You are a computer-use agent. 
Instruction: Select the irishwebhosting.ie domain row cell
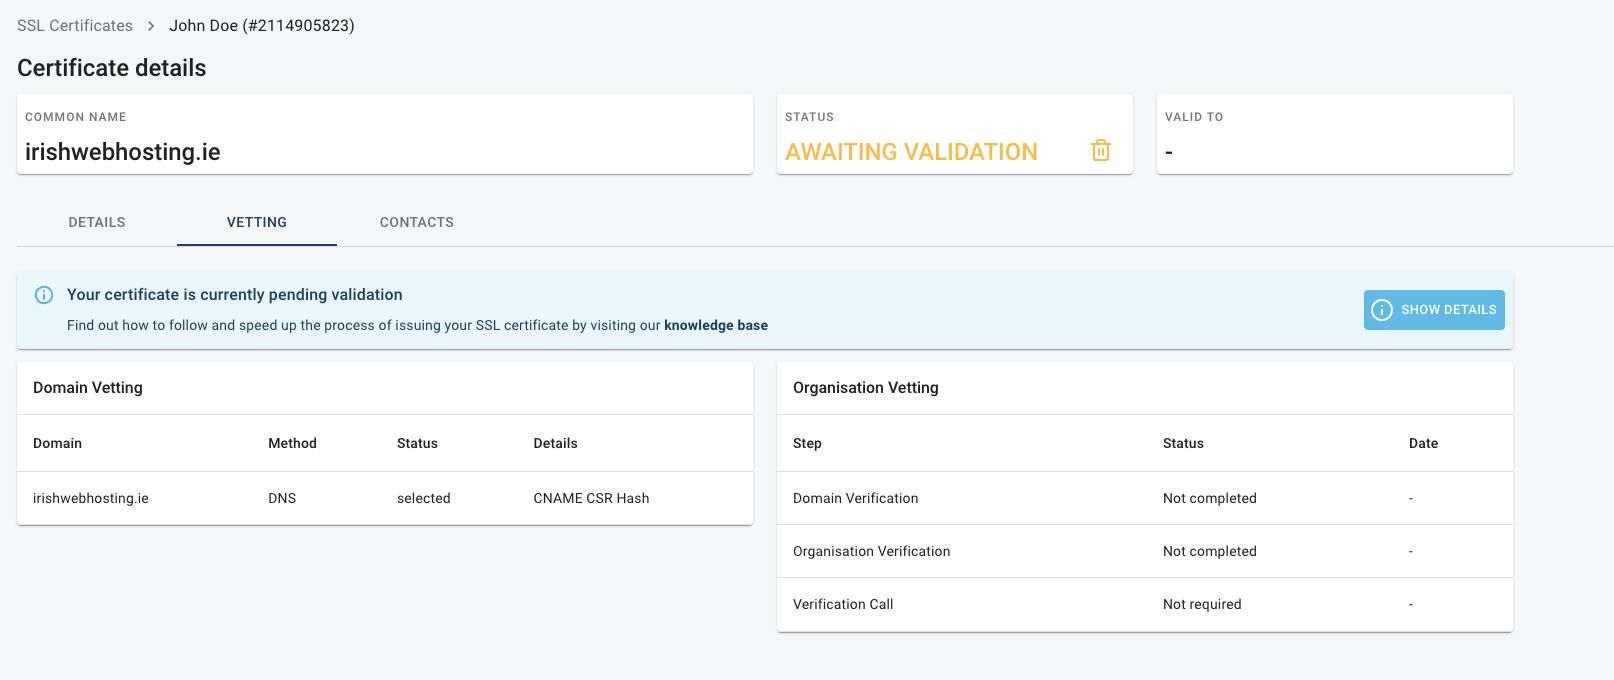tap(91, 498)
